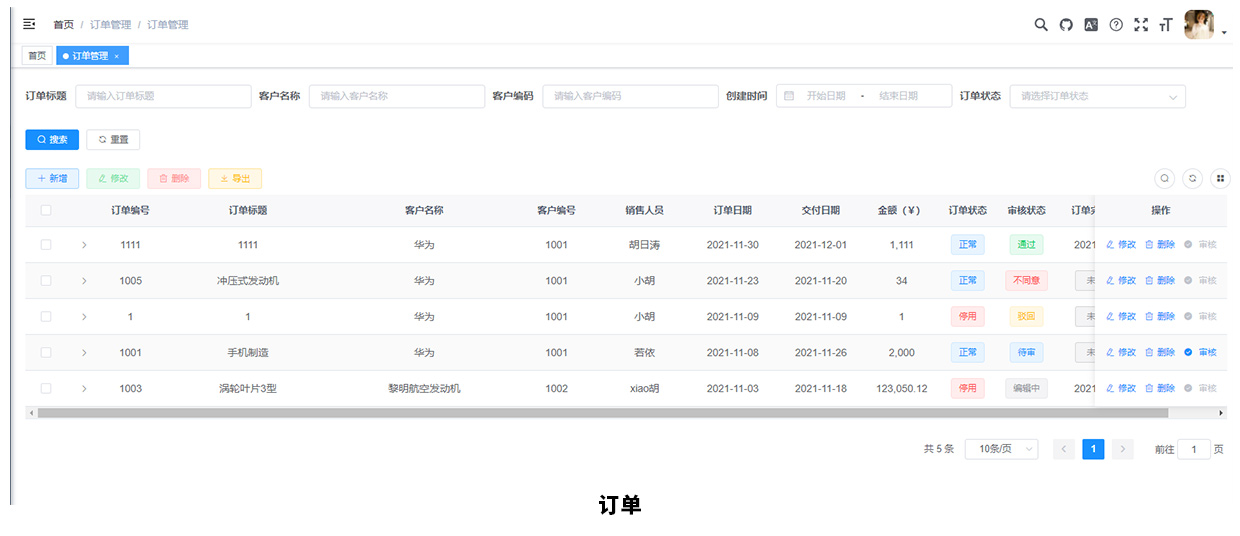Check the select-all checkbox in table header
Screen dimensions: 1240x536
click(46, 210)
